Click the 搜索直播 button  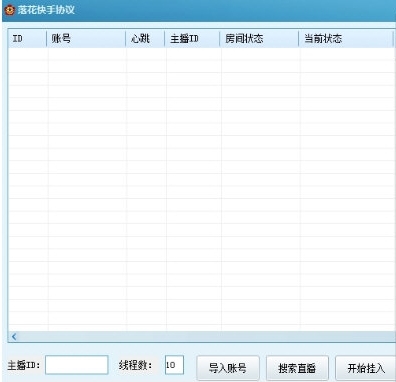coord(297,368)
